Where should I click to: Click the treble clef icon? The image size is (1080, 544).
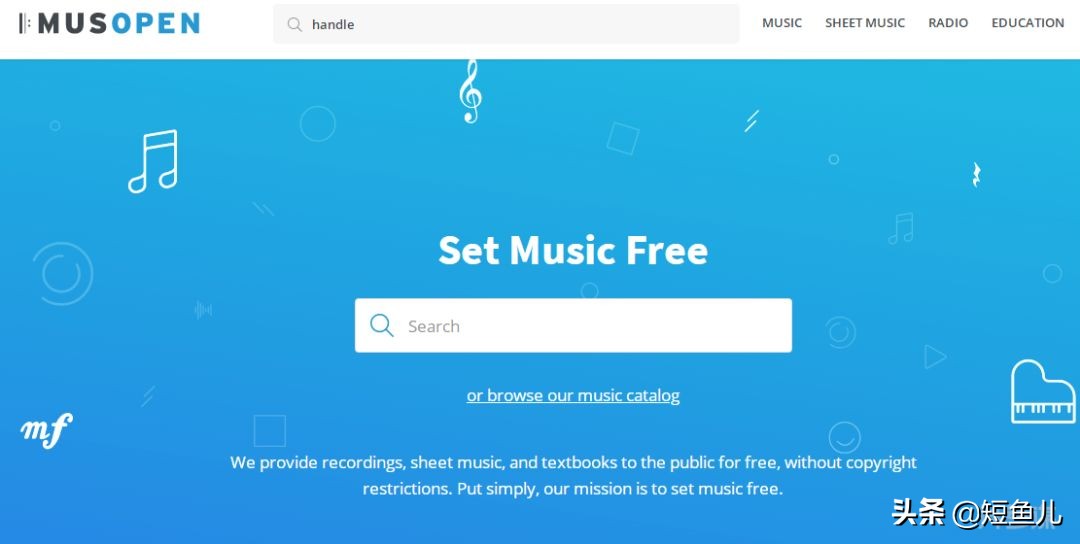coord(470,91)
